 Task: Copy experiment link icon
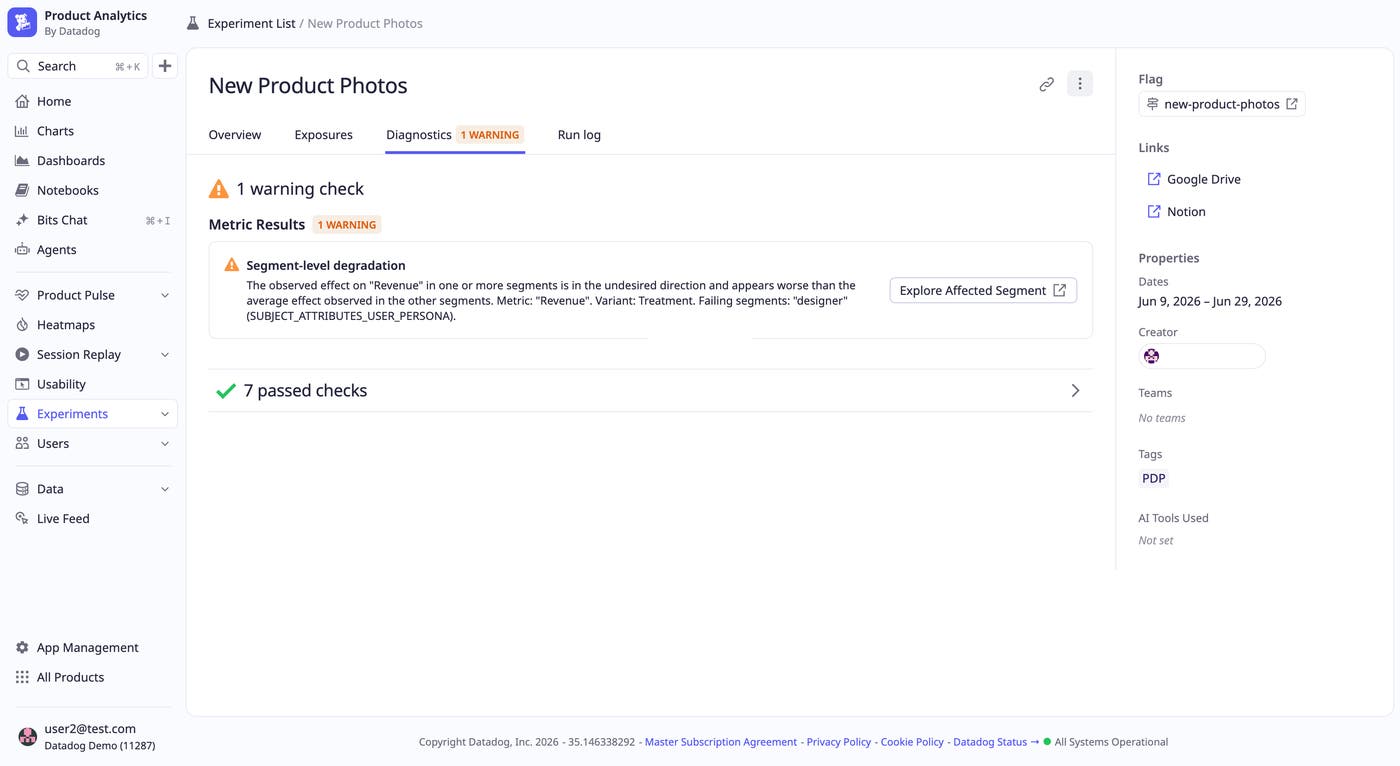1046,84
